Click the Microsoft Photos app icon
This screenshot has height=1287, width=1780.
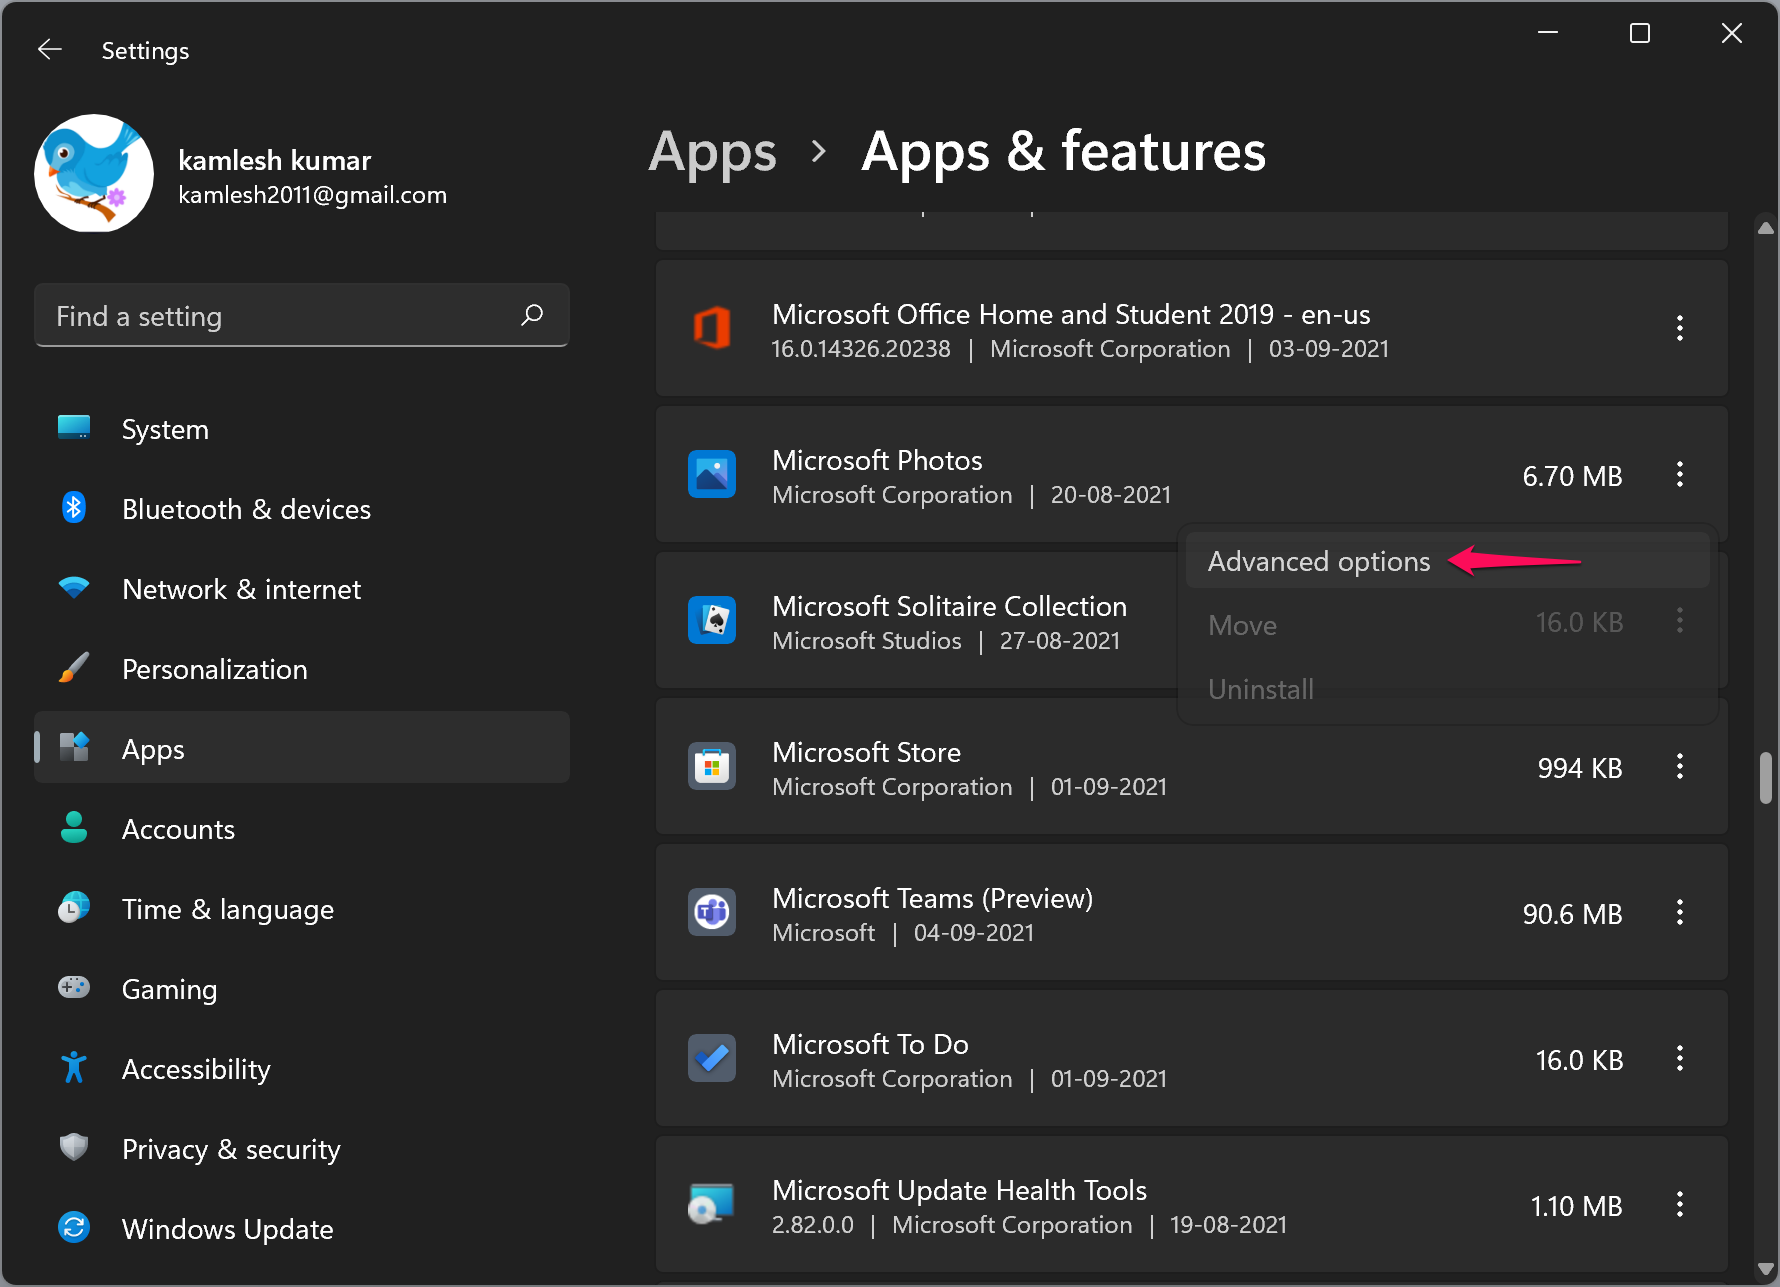click(712, 474)
